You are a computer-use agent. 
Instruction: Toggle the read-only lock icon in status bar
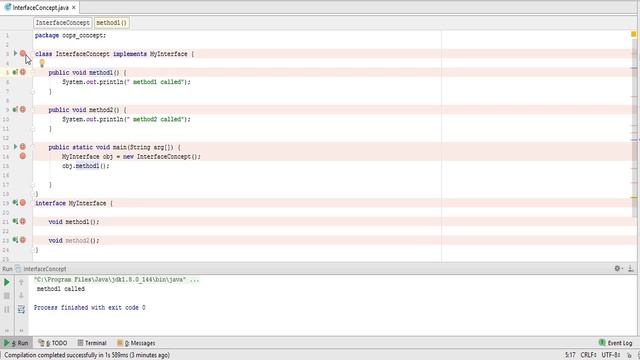click(629, 355)
